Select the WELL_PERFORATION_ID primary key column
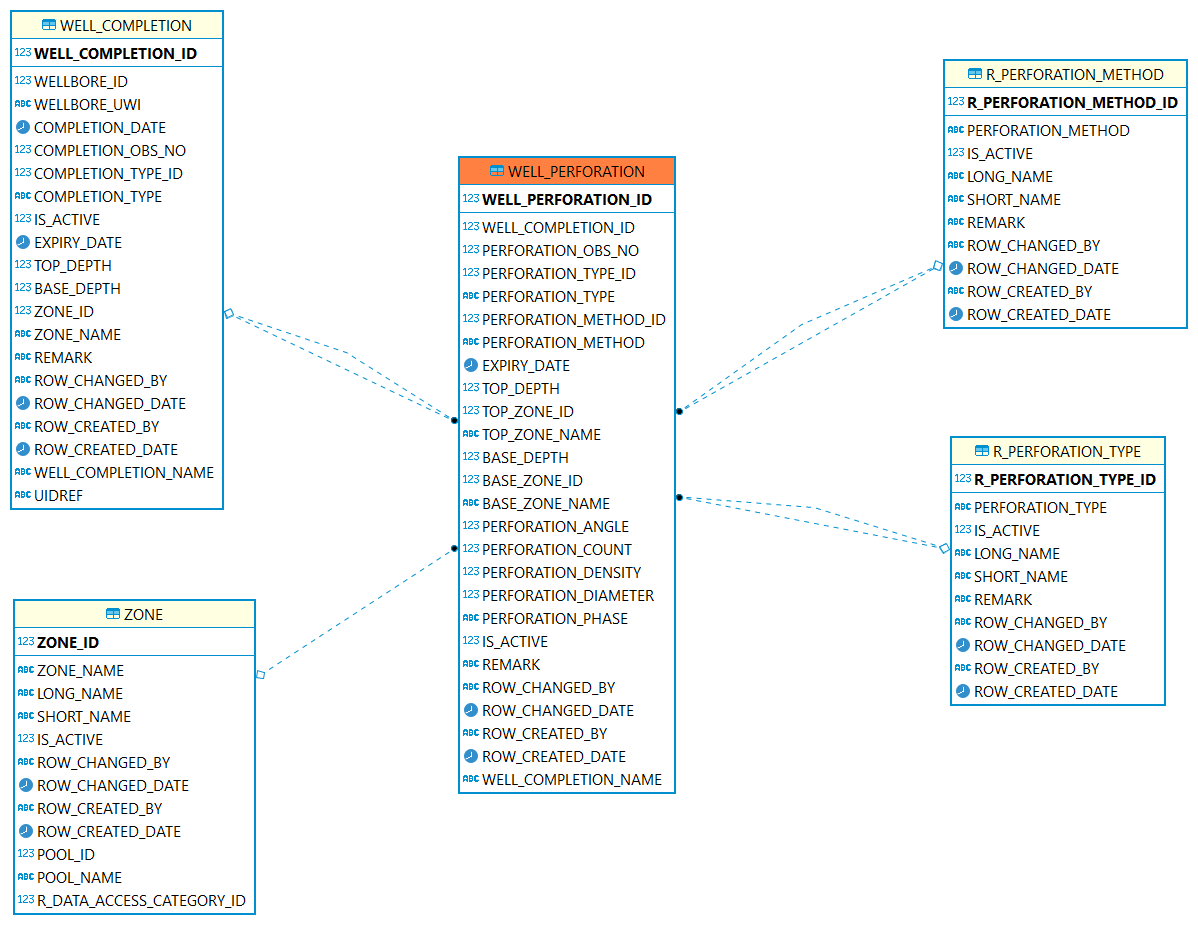The width and height of the screenshot is (1198, 925). click(566, 199)
